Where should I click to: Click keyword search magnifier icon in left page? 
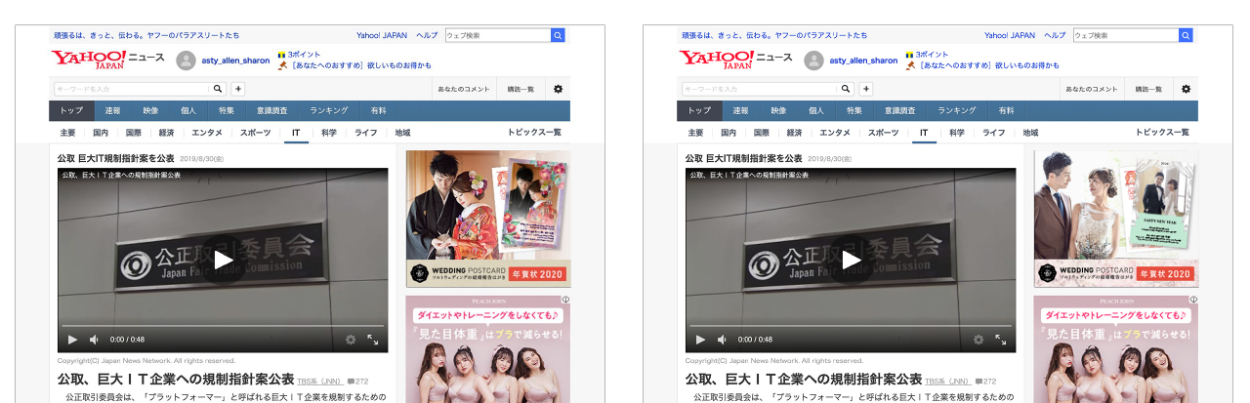(218, 89)
